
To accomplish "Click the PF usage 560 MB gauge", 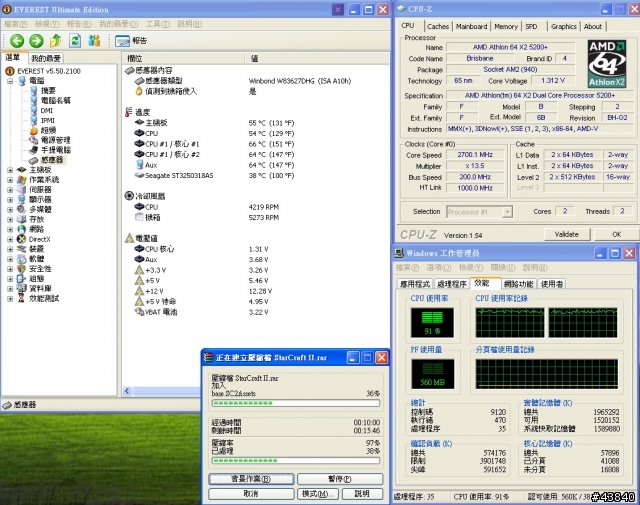I will tap(432, 374).
